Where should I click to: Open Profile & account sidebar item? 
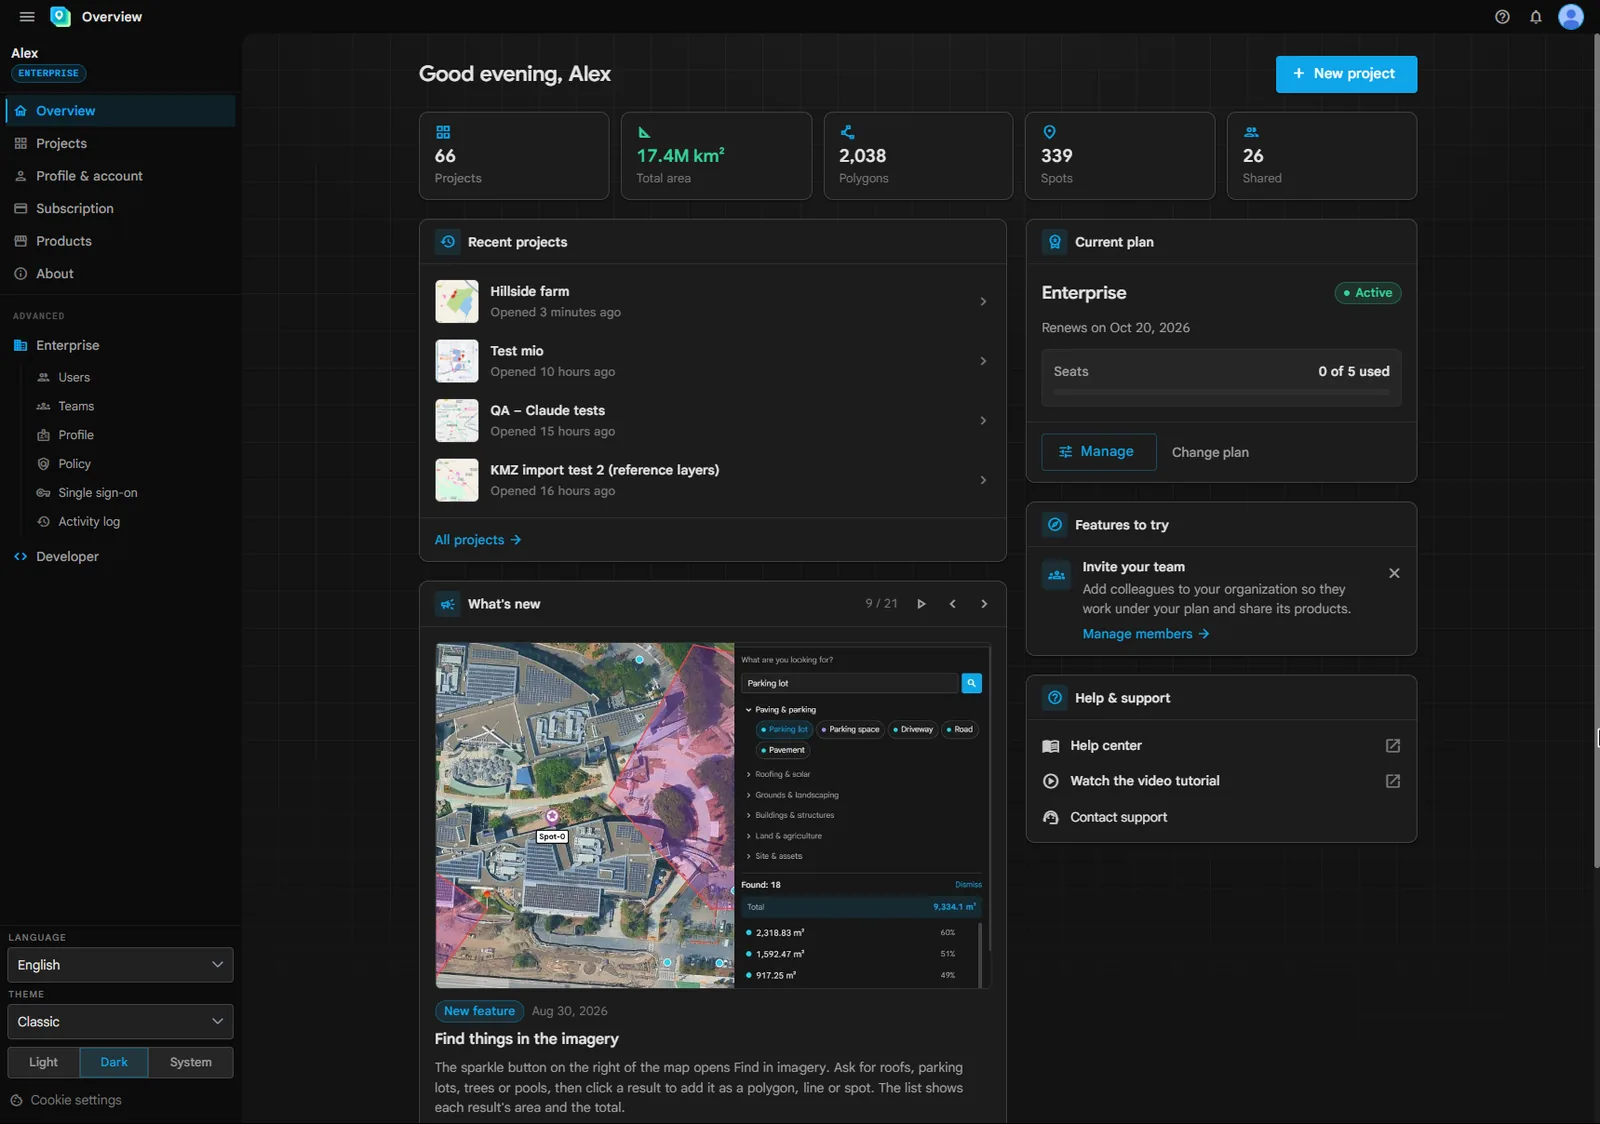click(x=120, y=176)
